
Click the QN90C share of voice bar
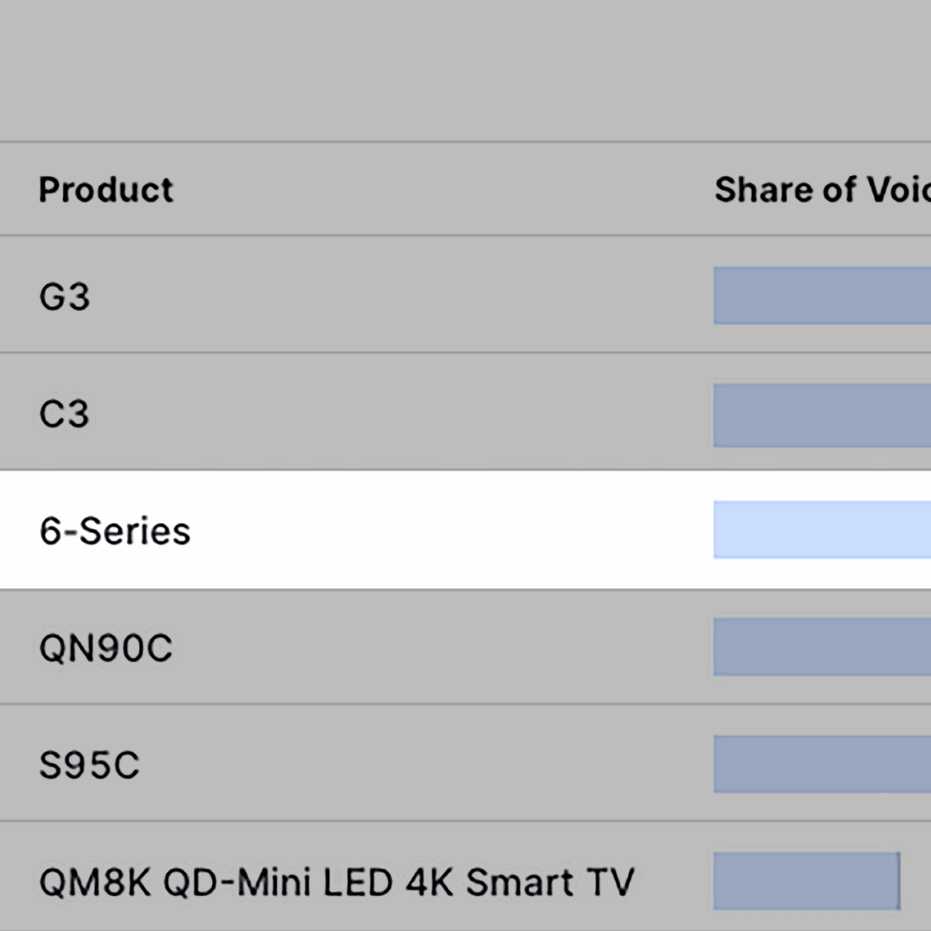pos(822,647)
